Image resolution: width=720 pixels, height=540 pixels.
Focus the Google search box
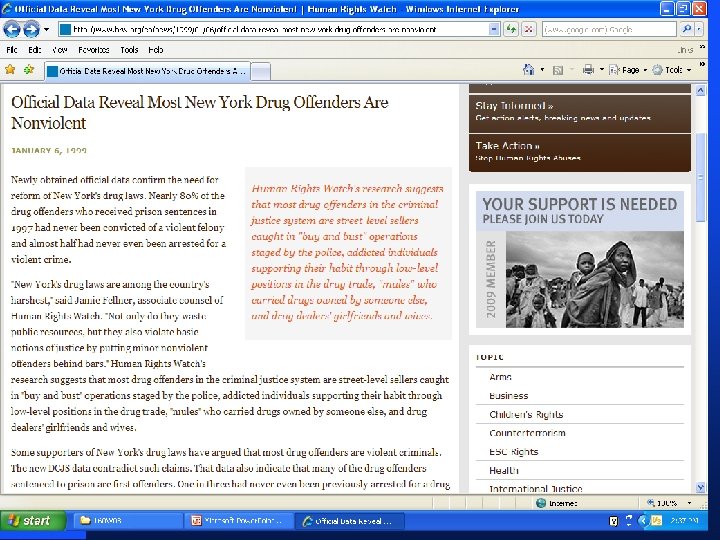608,30
